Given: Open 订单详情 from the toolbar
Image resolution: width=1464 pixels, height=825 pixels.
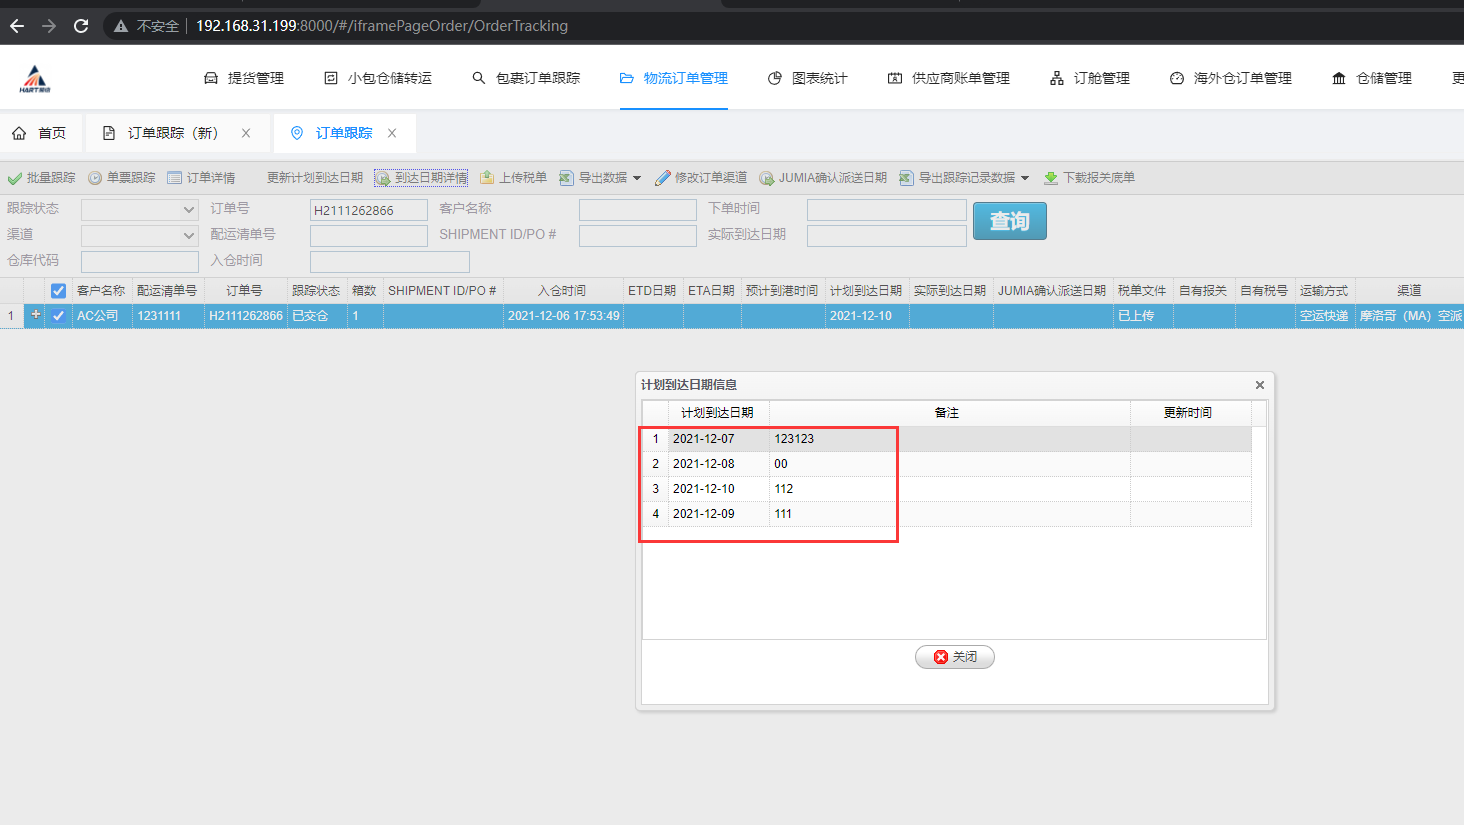Looking at the screenshot, I should coord(175,178).
